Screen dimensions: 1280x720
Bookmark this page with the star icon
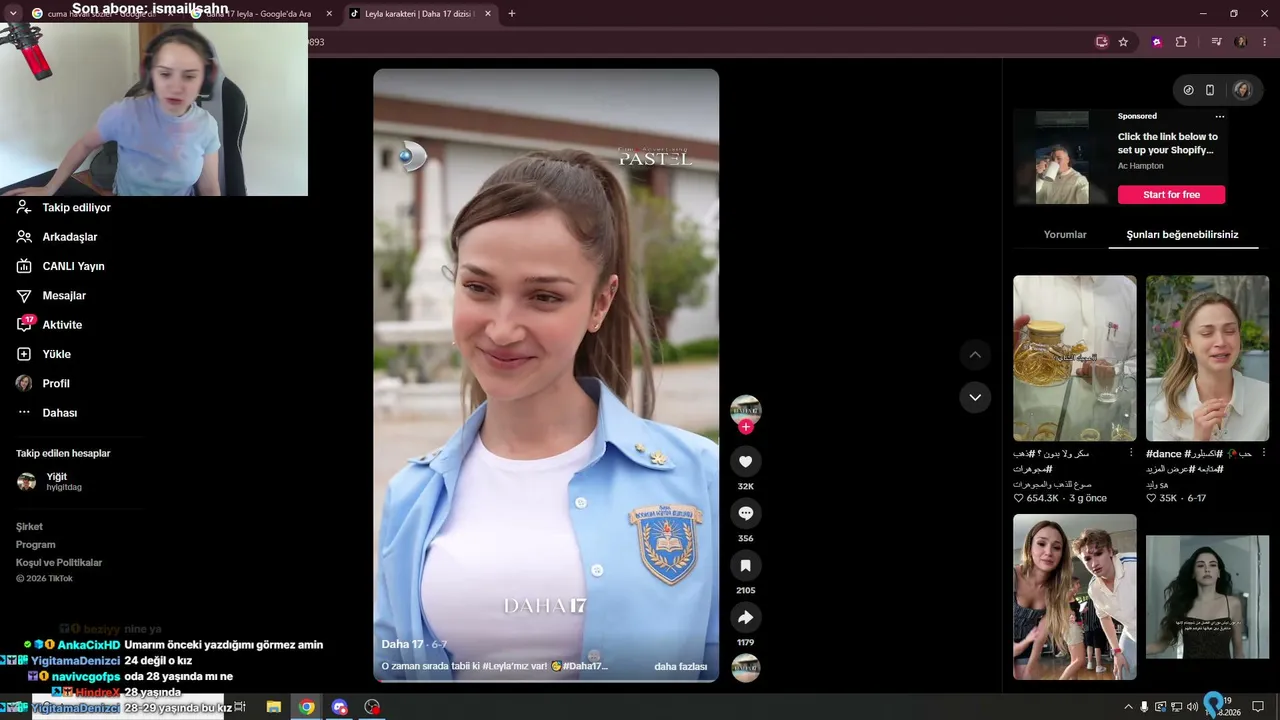[x=1123, y=42]
